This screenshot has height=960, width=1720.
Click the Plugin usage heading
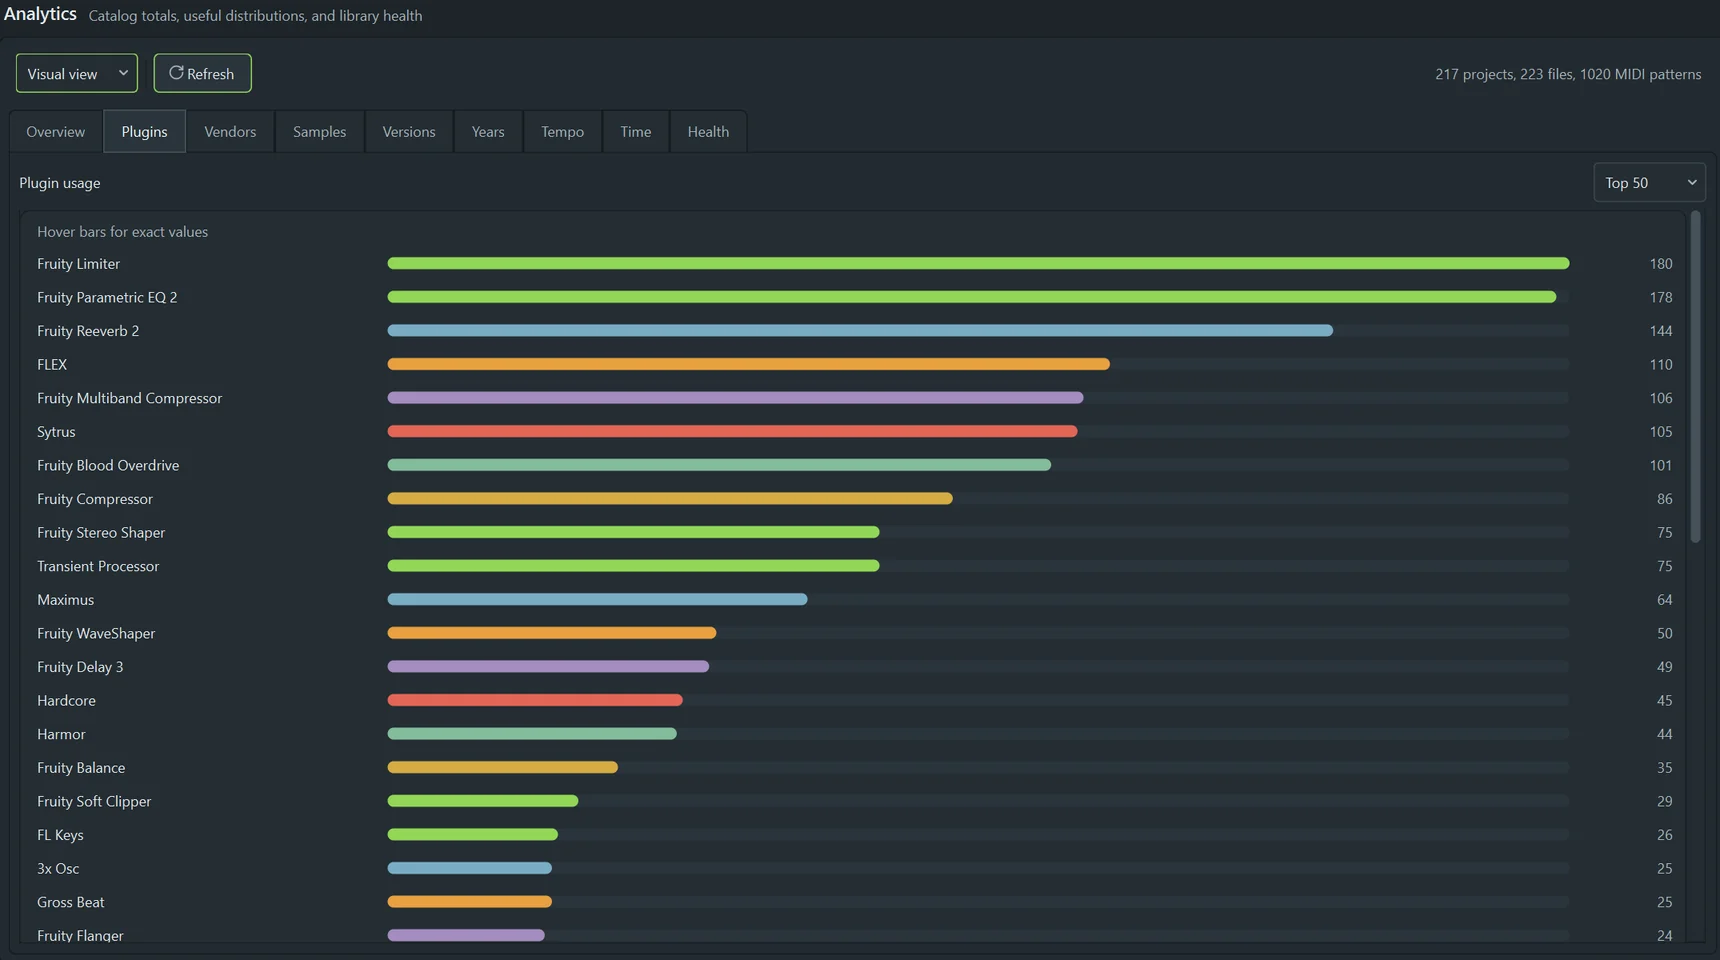pyautogui.click(x=60, y=183)
